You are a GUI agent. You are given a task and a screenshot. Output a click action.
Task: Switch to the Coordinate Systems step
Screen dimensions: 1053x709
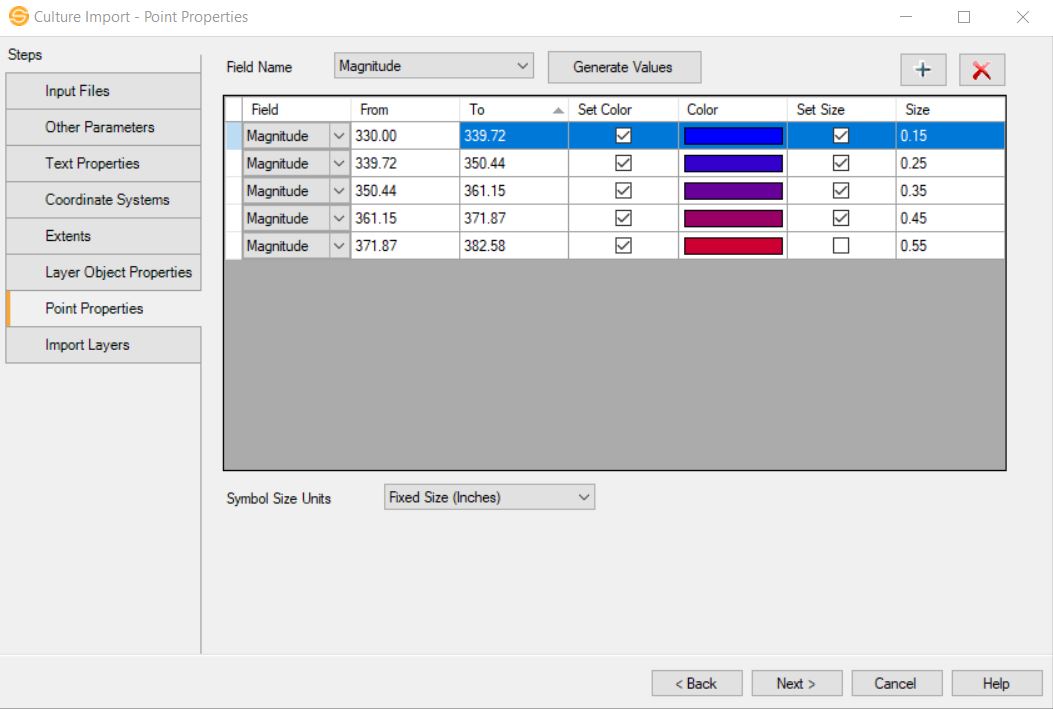103,200
